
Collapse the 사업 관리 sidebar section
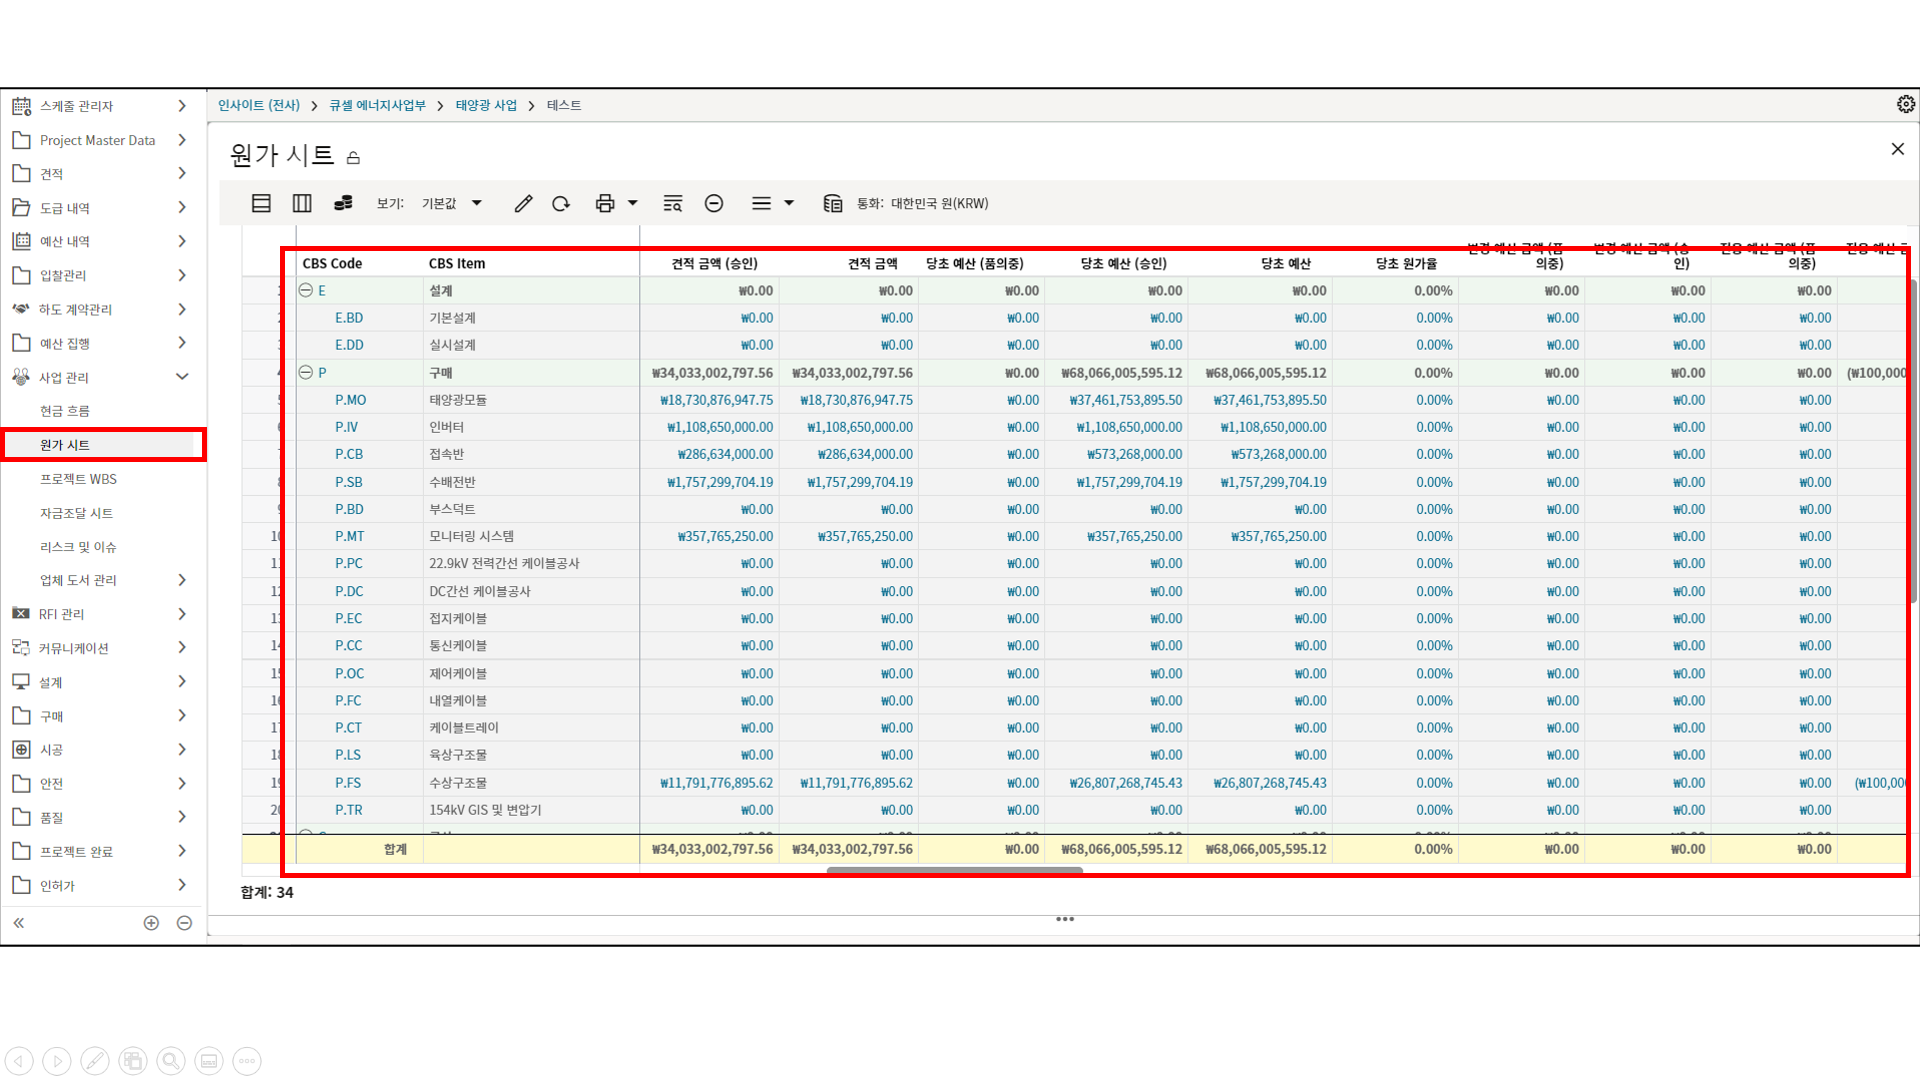pos(182,377)
